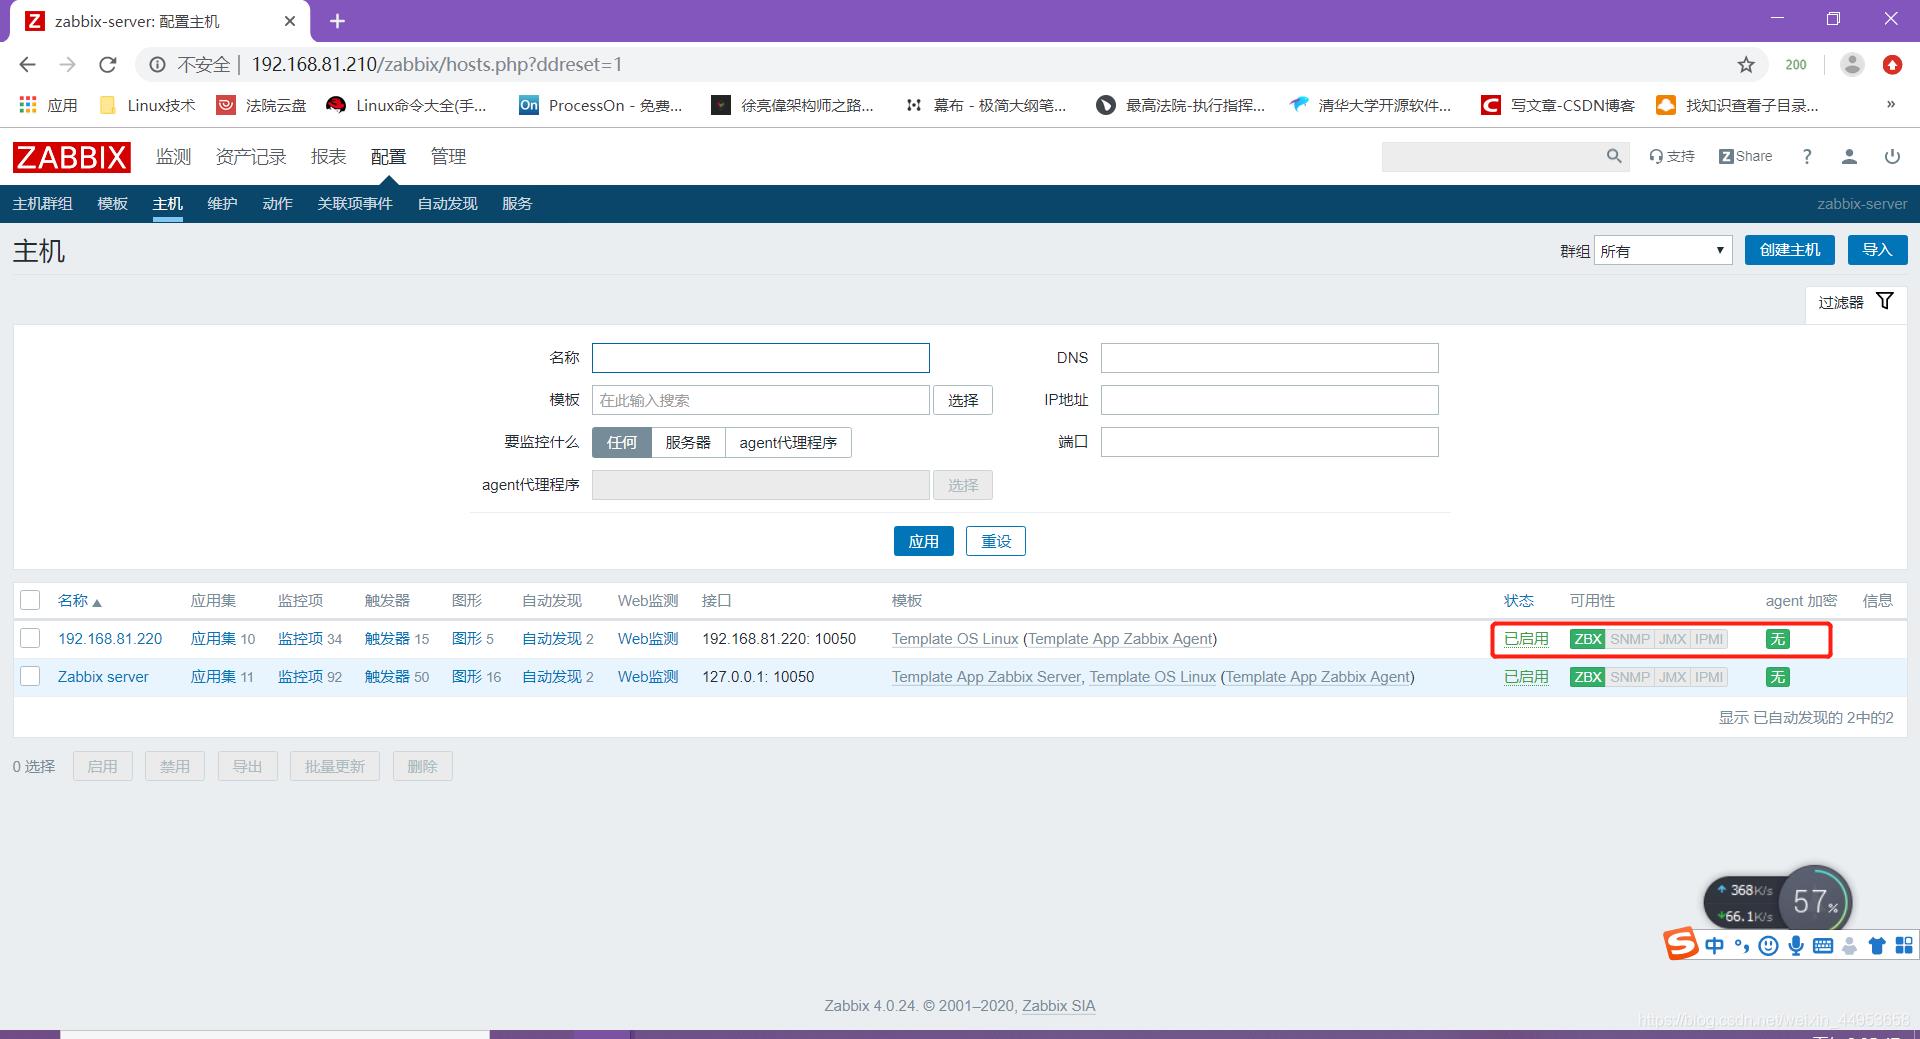Click the Zabbix logo

71,157
